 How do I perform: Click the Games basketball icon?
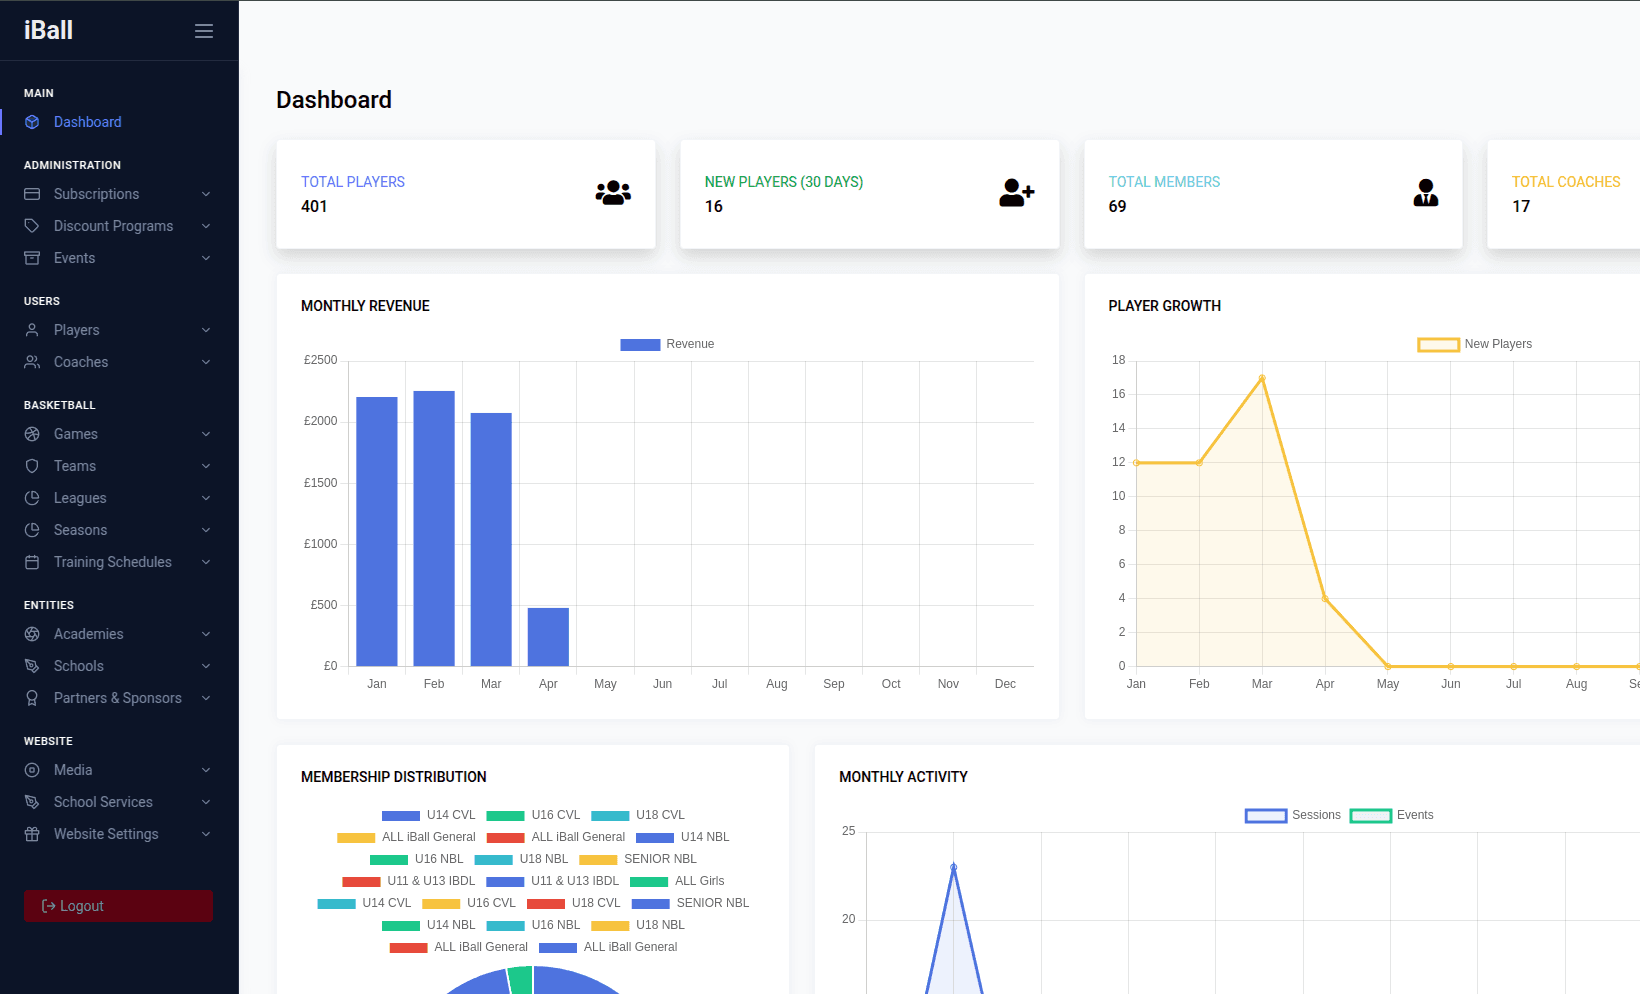coord(32,434)
